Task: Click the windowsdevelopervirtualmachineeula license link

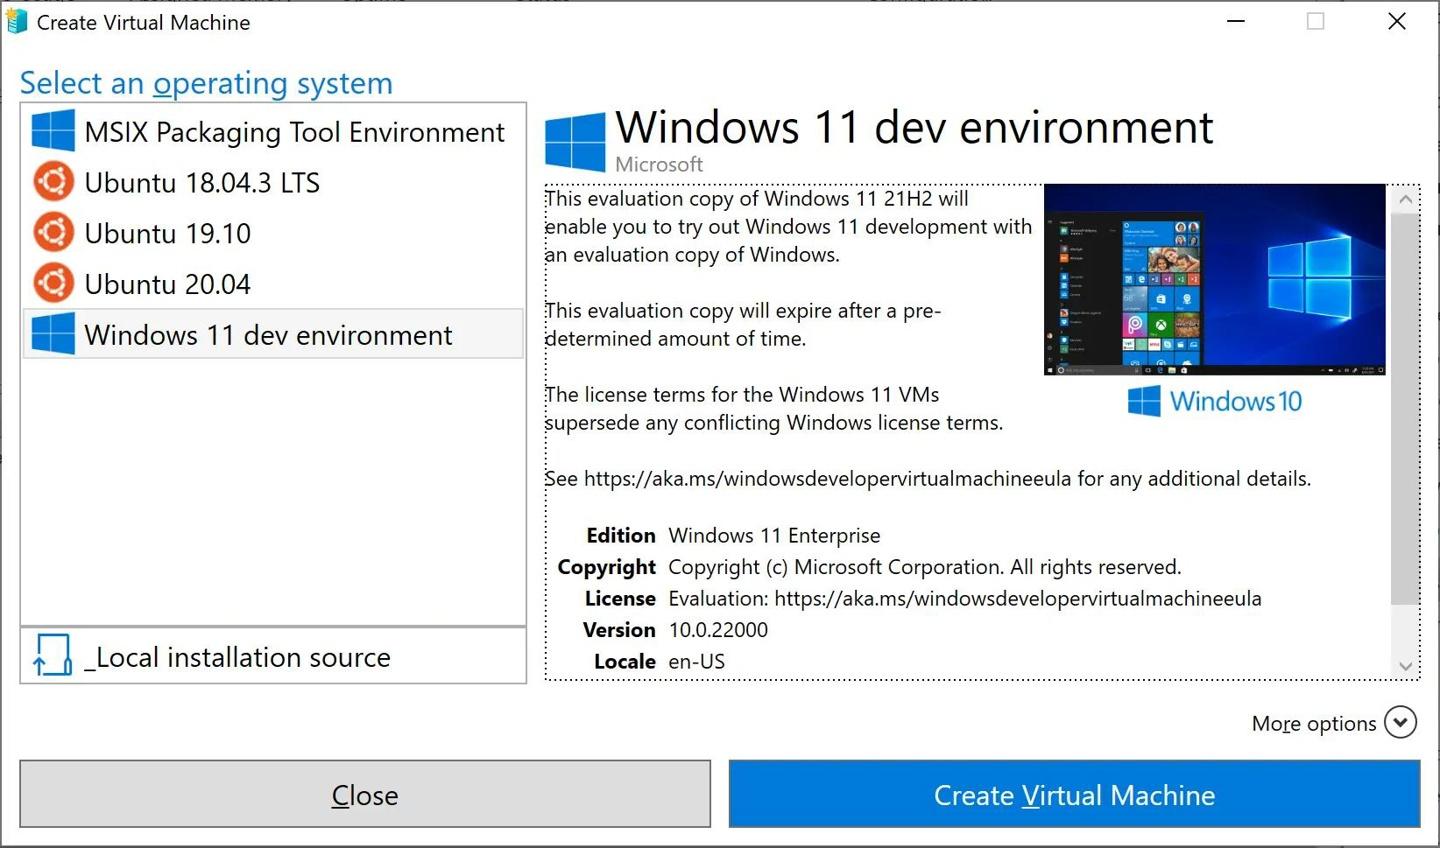Action: coord(1016,598)
